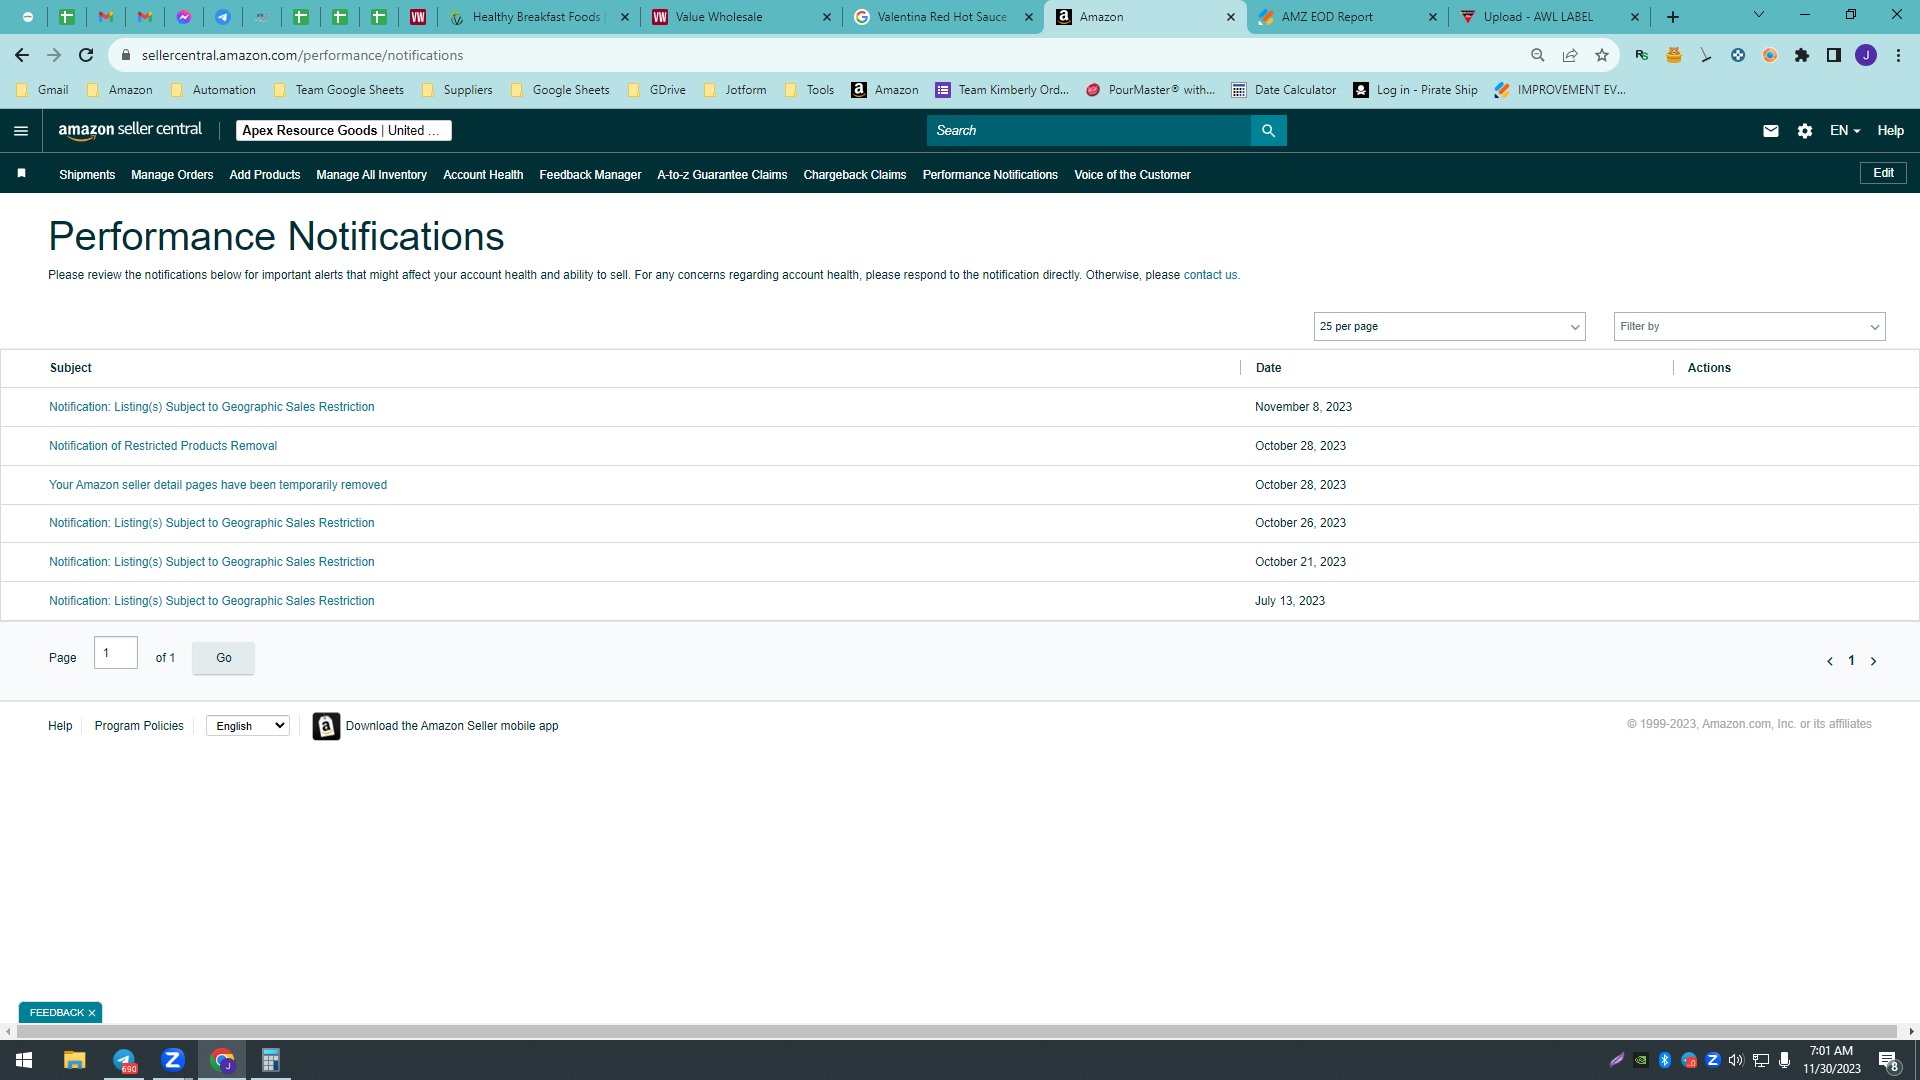The image size is (1920, 1080).
Task: Click the Edit button in navigation bar
Action: pyautogui.click(x=1883, y=173)
